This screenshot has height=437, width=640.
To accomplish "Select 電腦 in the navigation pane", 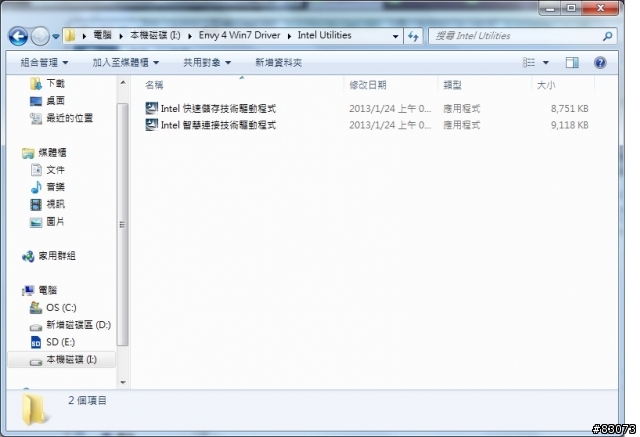I will point(47,290).
